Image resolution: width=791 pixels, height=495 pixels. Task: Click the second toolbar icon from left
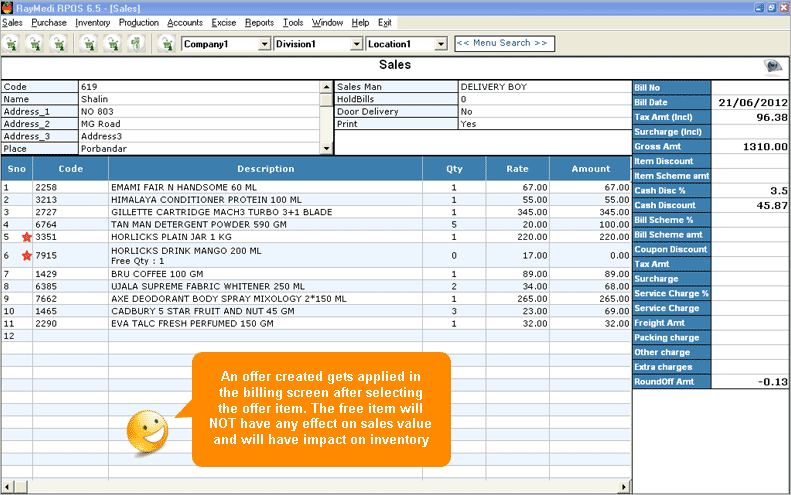[35, 43]
